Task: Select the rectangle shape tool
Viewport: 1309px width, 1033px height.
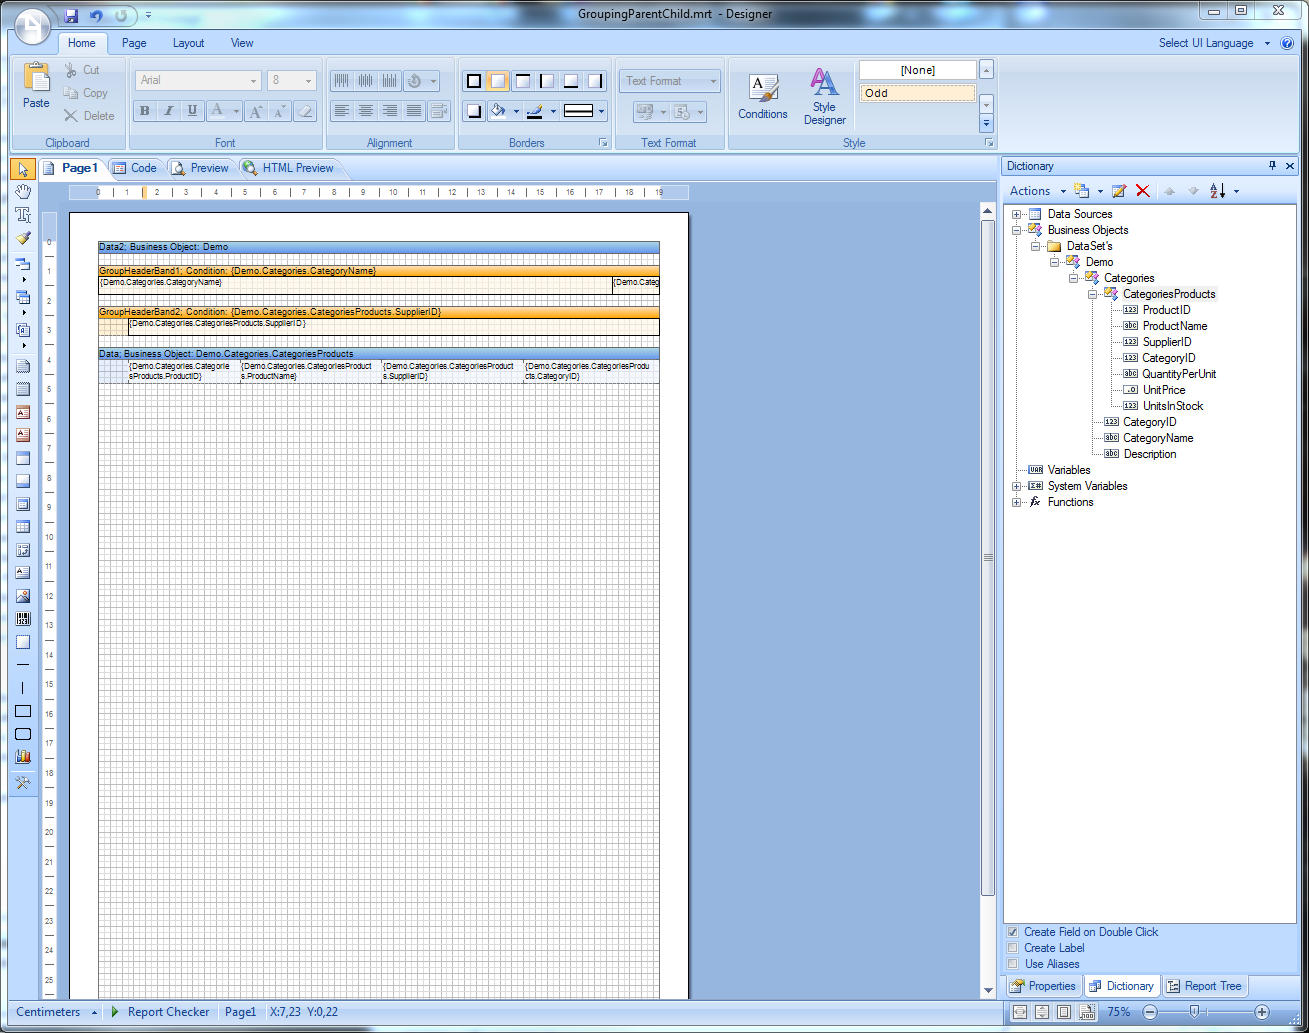Action: tap(23, 712)
